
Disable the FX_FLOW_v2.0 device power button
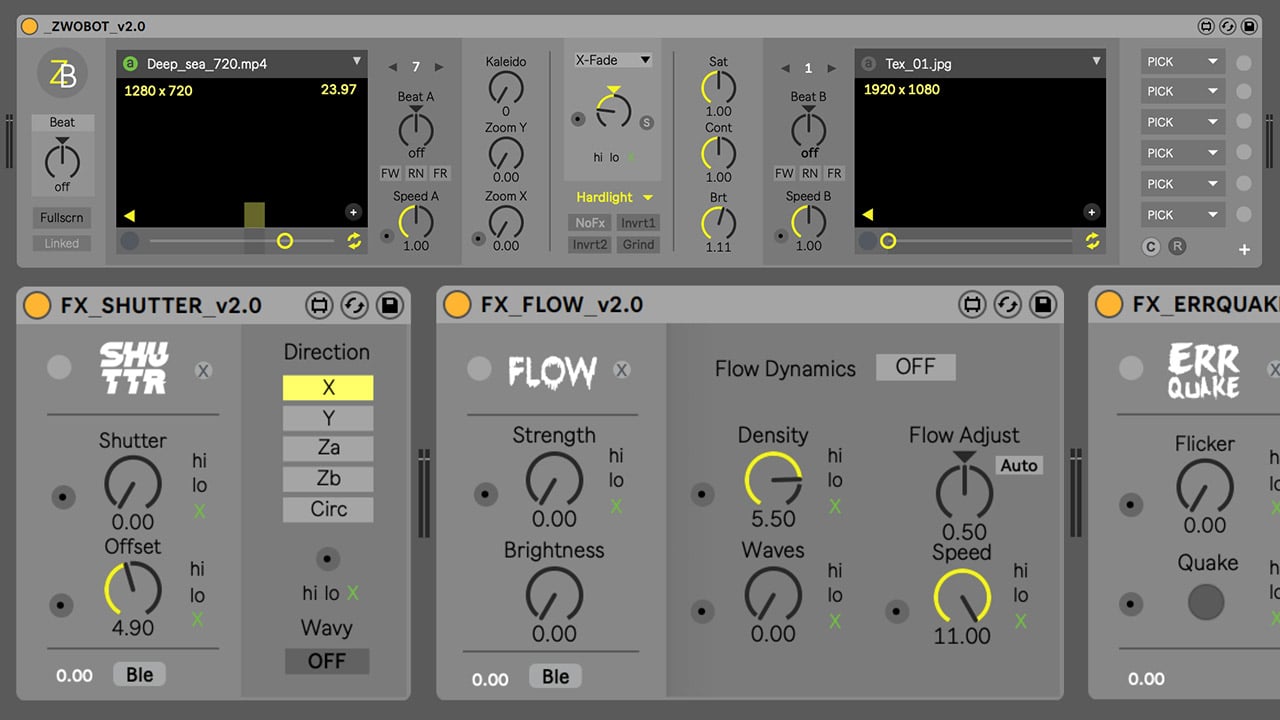[x=457, y=305]
